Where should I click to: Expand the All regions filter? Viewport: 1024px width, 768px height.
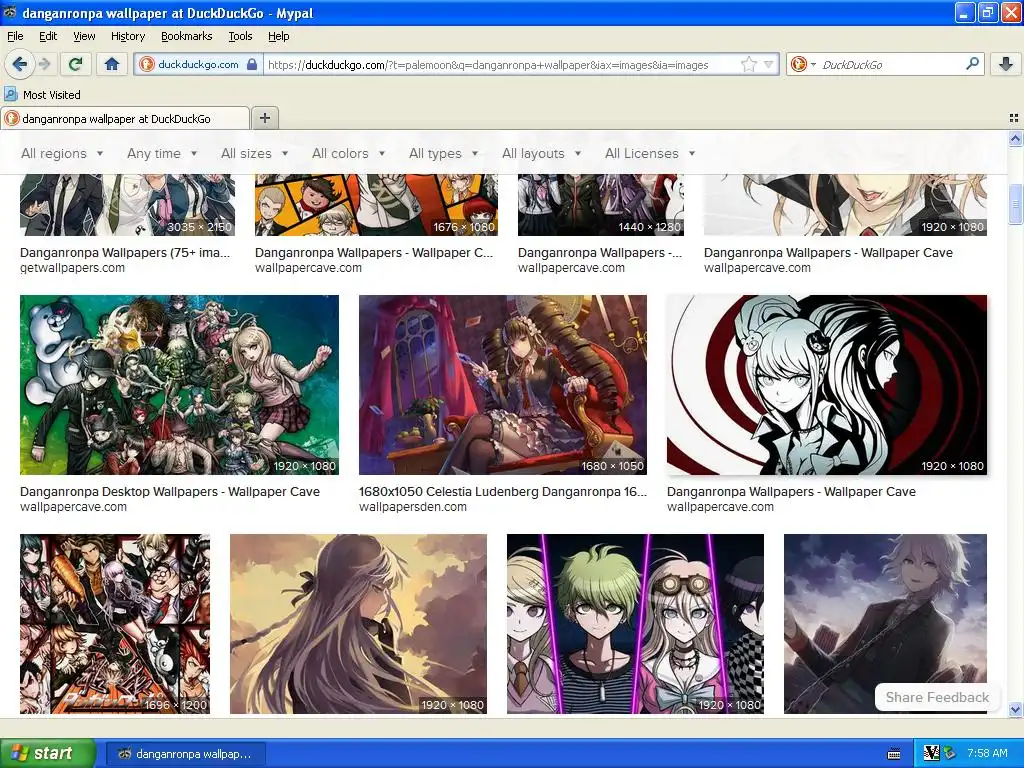click(62, 153)
